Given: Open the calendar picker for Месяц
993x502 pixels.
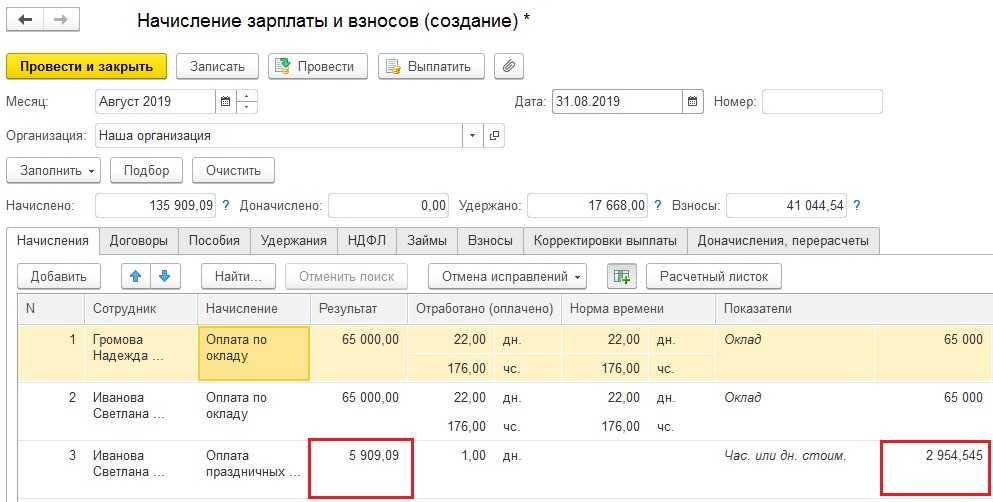Looking at the screenshot, I should tap(225, 101).
